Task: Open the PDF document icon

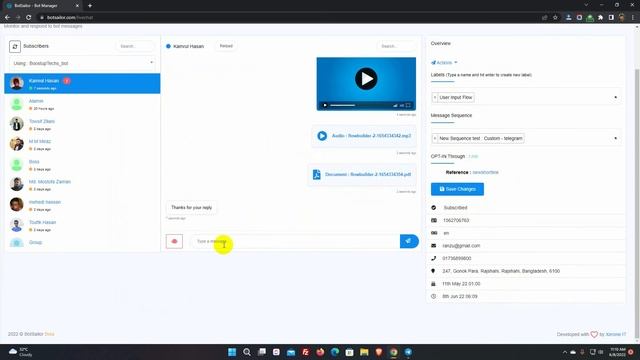Action: (x=316, y=174)
